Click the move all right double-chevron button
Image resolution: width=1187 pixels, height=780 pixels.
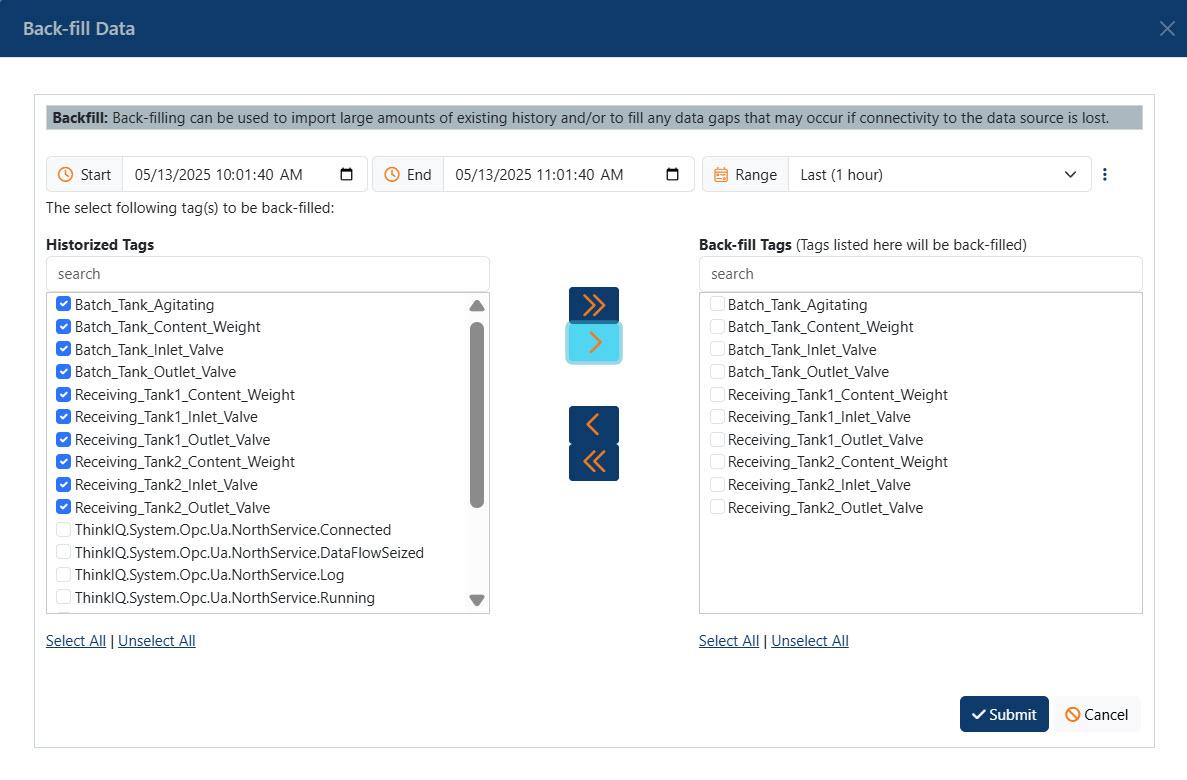(x=593, y=305)
